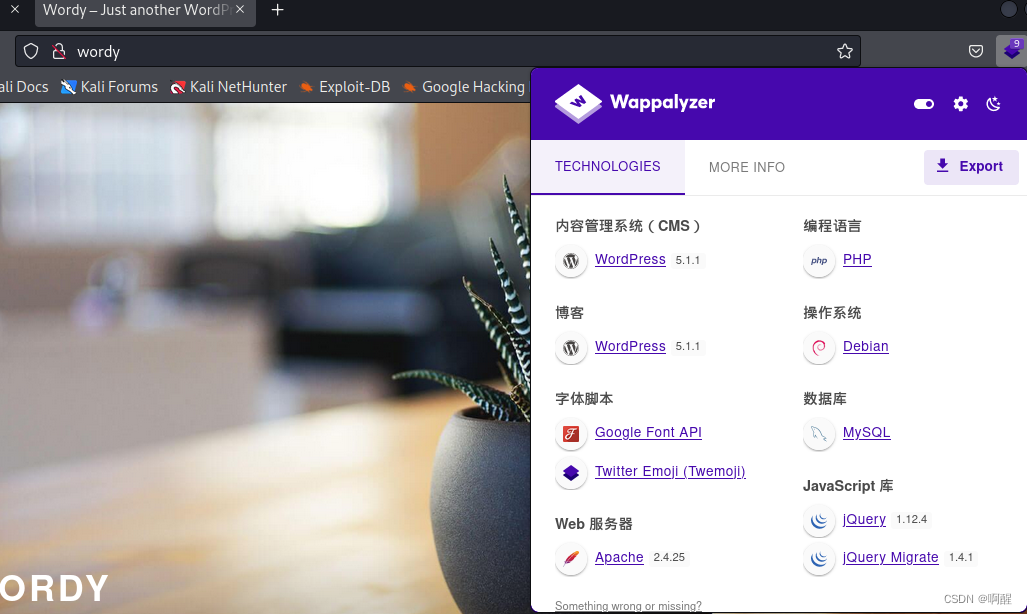Focus the address bar showing wordy
This screenshot has width=1027, height=614.
pos(438,51)
